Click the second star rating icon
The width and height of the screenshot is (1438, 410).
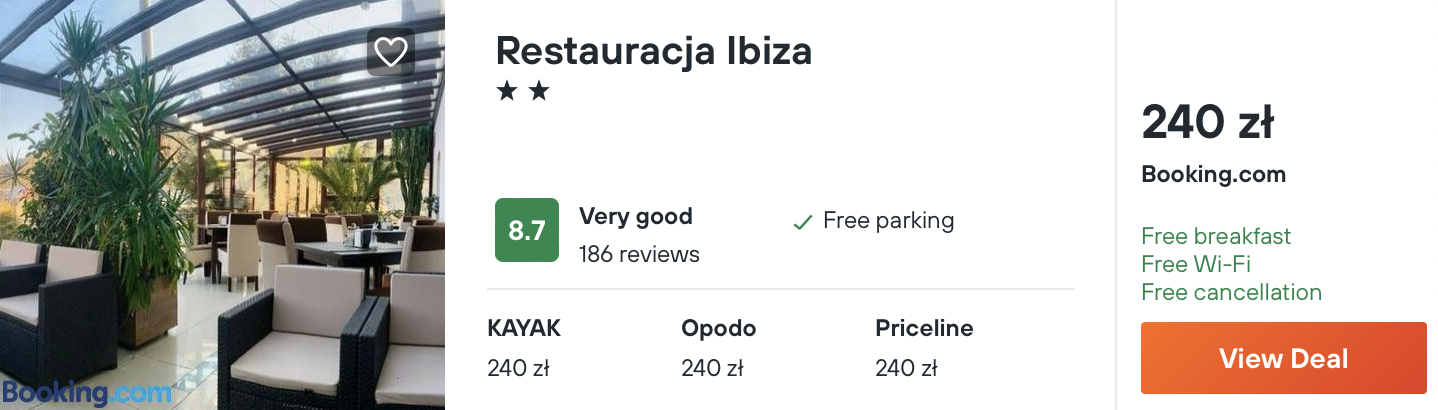click(x=539, y=92)
